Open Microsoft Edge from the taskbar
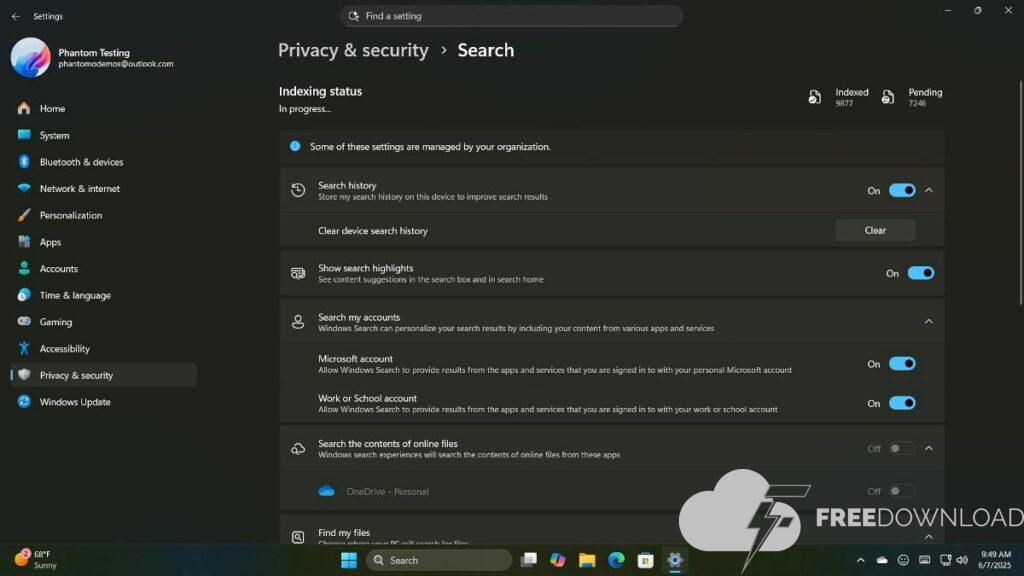The image size is (1024, 576). coord(616,560)
